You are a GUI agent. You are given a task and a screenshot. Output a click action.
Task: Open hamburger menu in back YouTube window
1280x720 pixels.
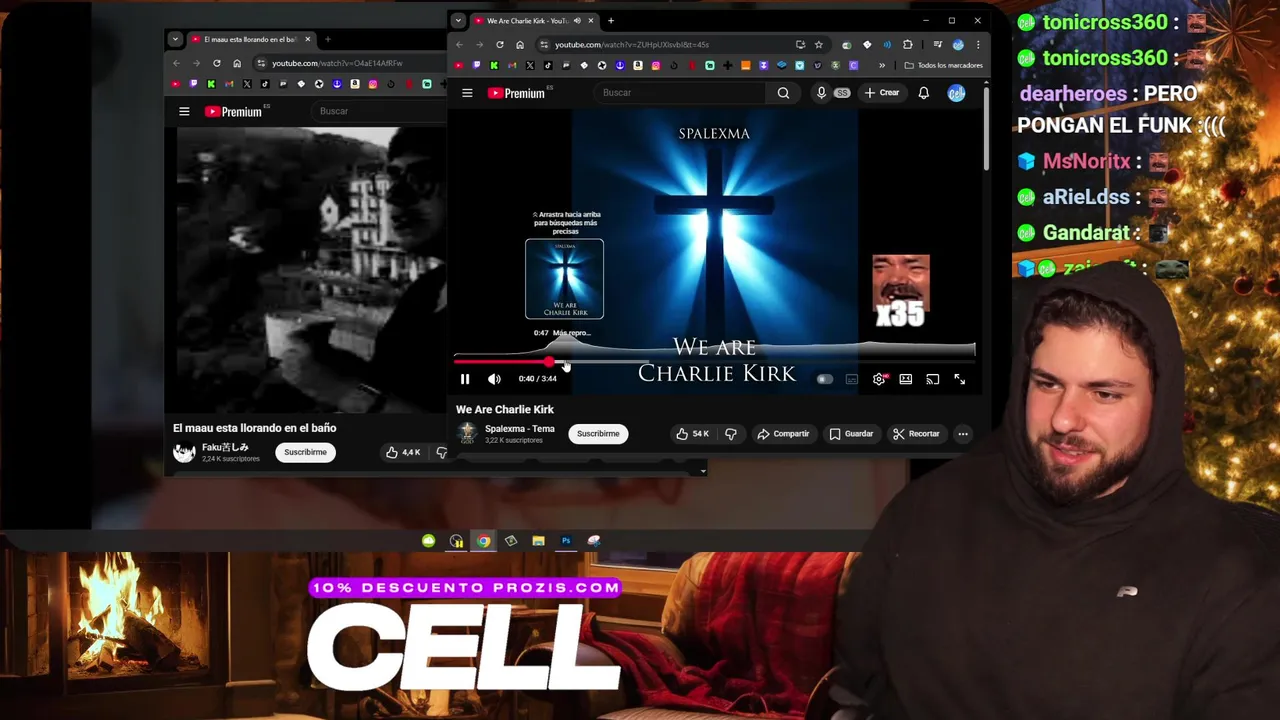(x=184, y=112)
